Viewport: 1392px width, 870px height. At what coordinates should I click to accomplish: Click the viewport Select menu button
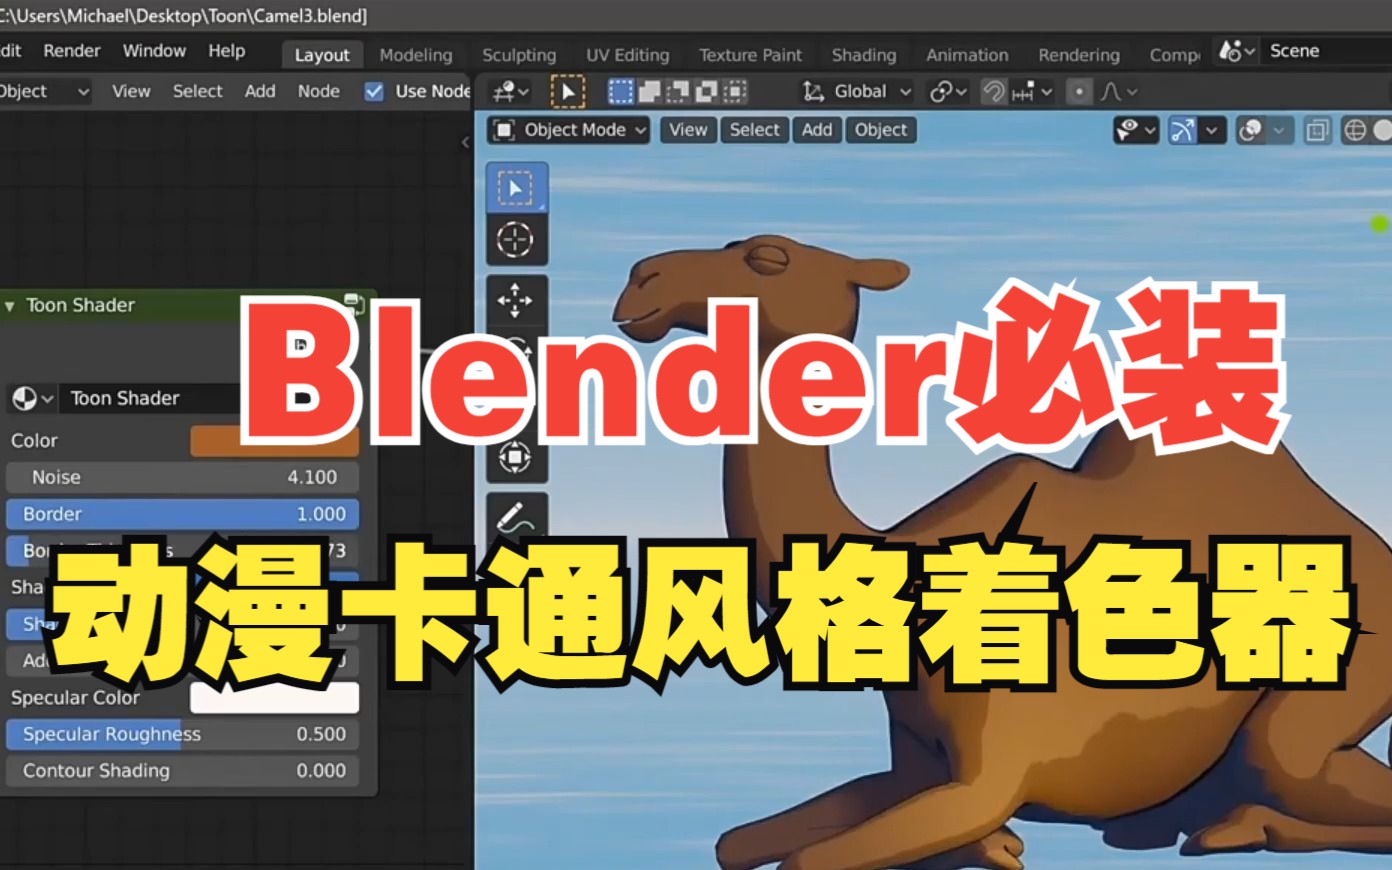click(754, 130)
